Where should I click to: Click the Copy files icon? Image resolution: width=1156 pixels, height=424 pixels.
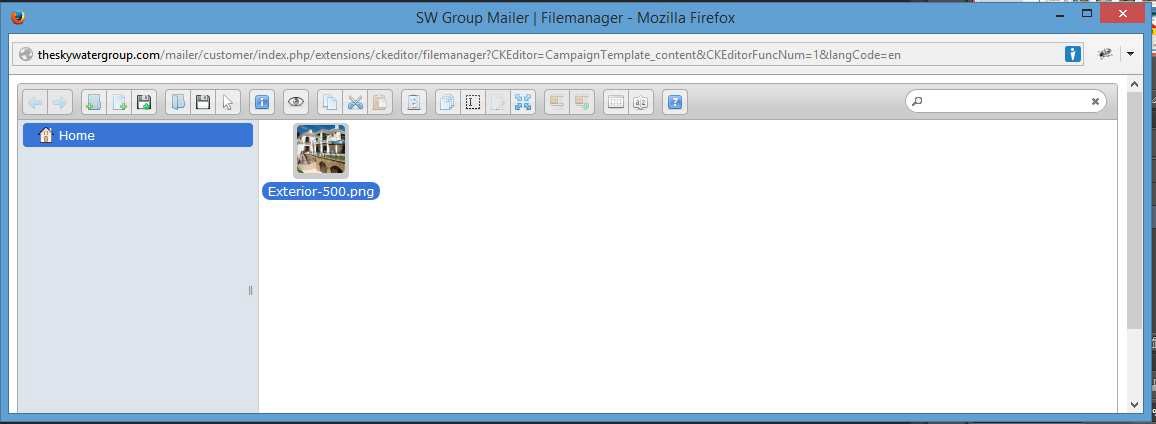pos(331,102)
